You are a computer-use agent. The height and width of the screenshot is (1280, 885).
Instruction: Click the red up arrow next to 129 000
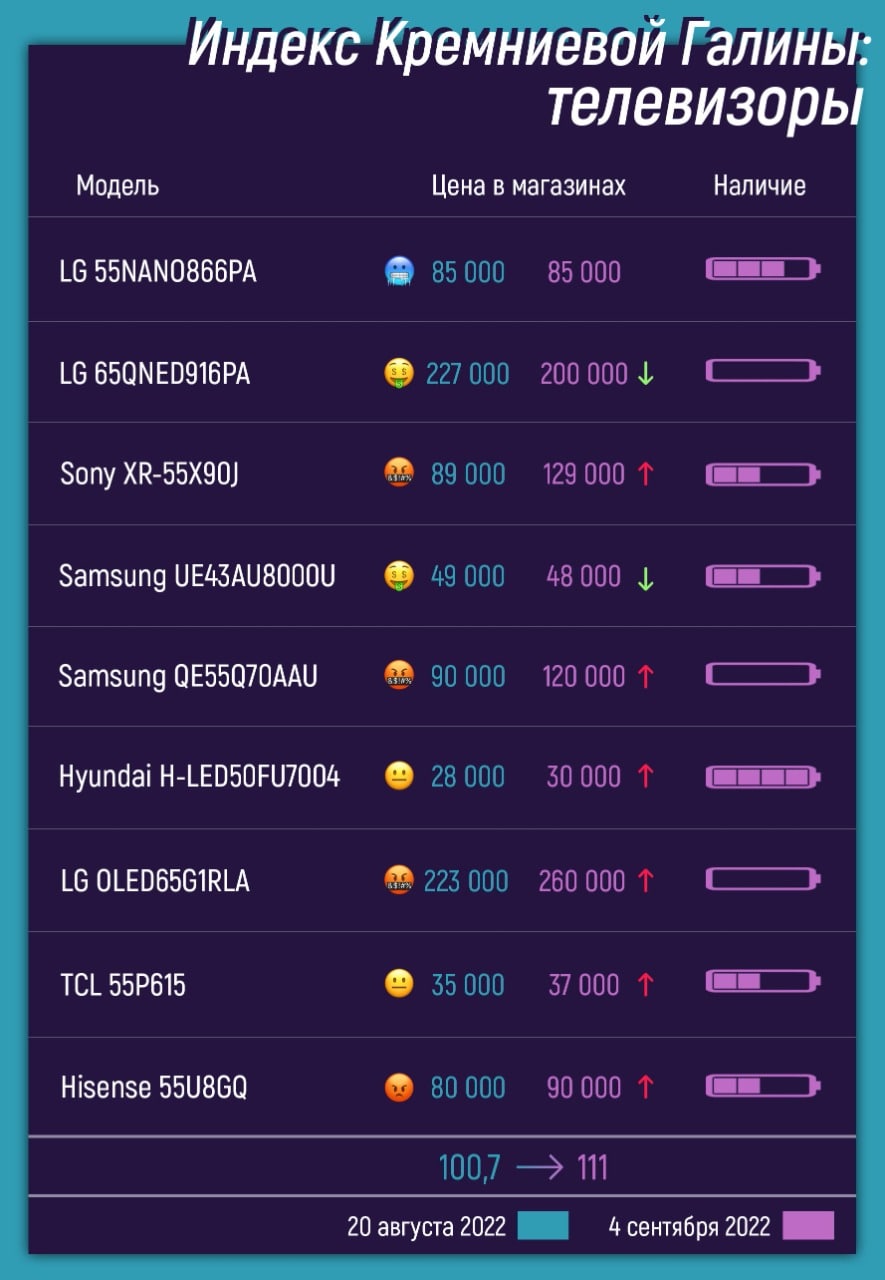coord(645,474)
